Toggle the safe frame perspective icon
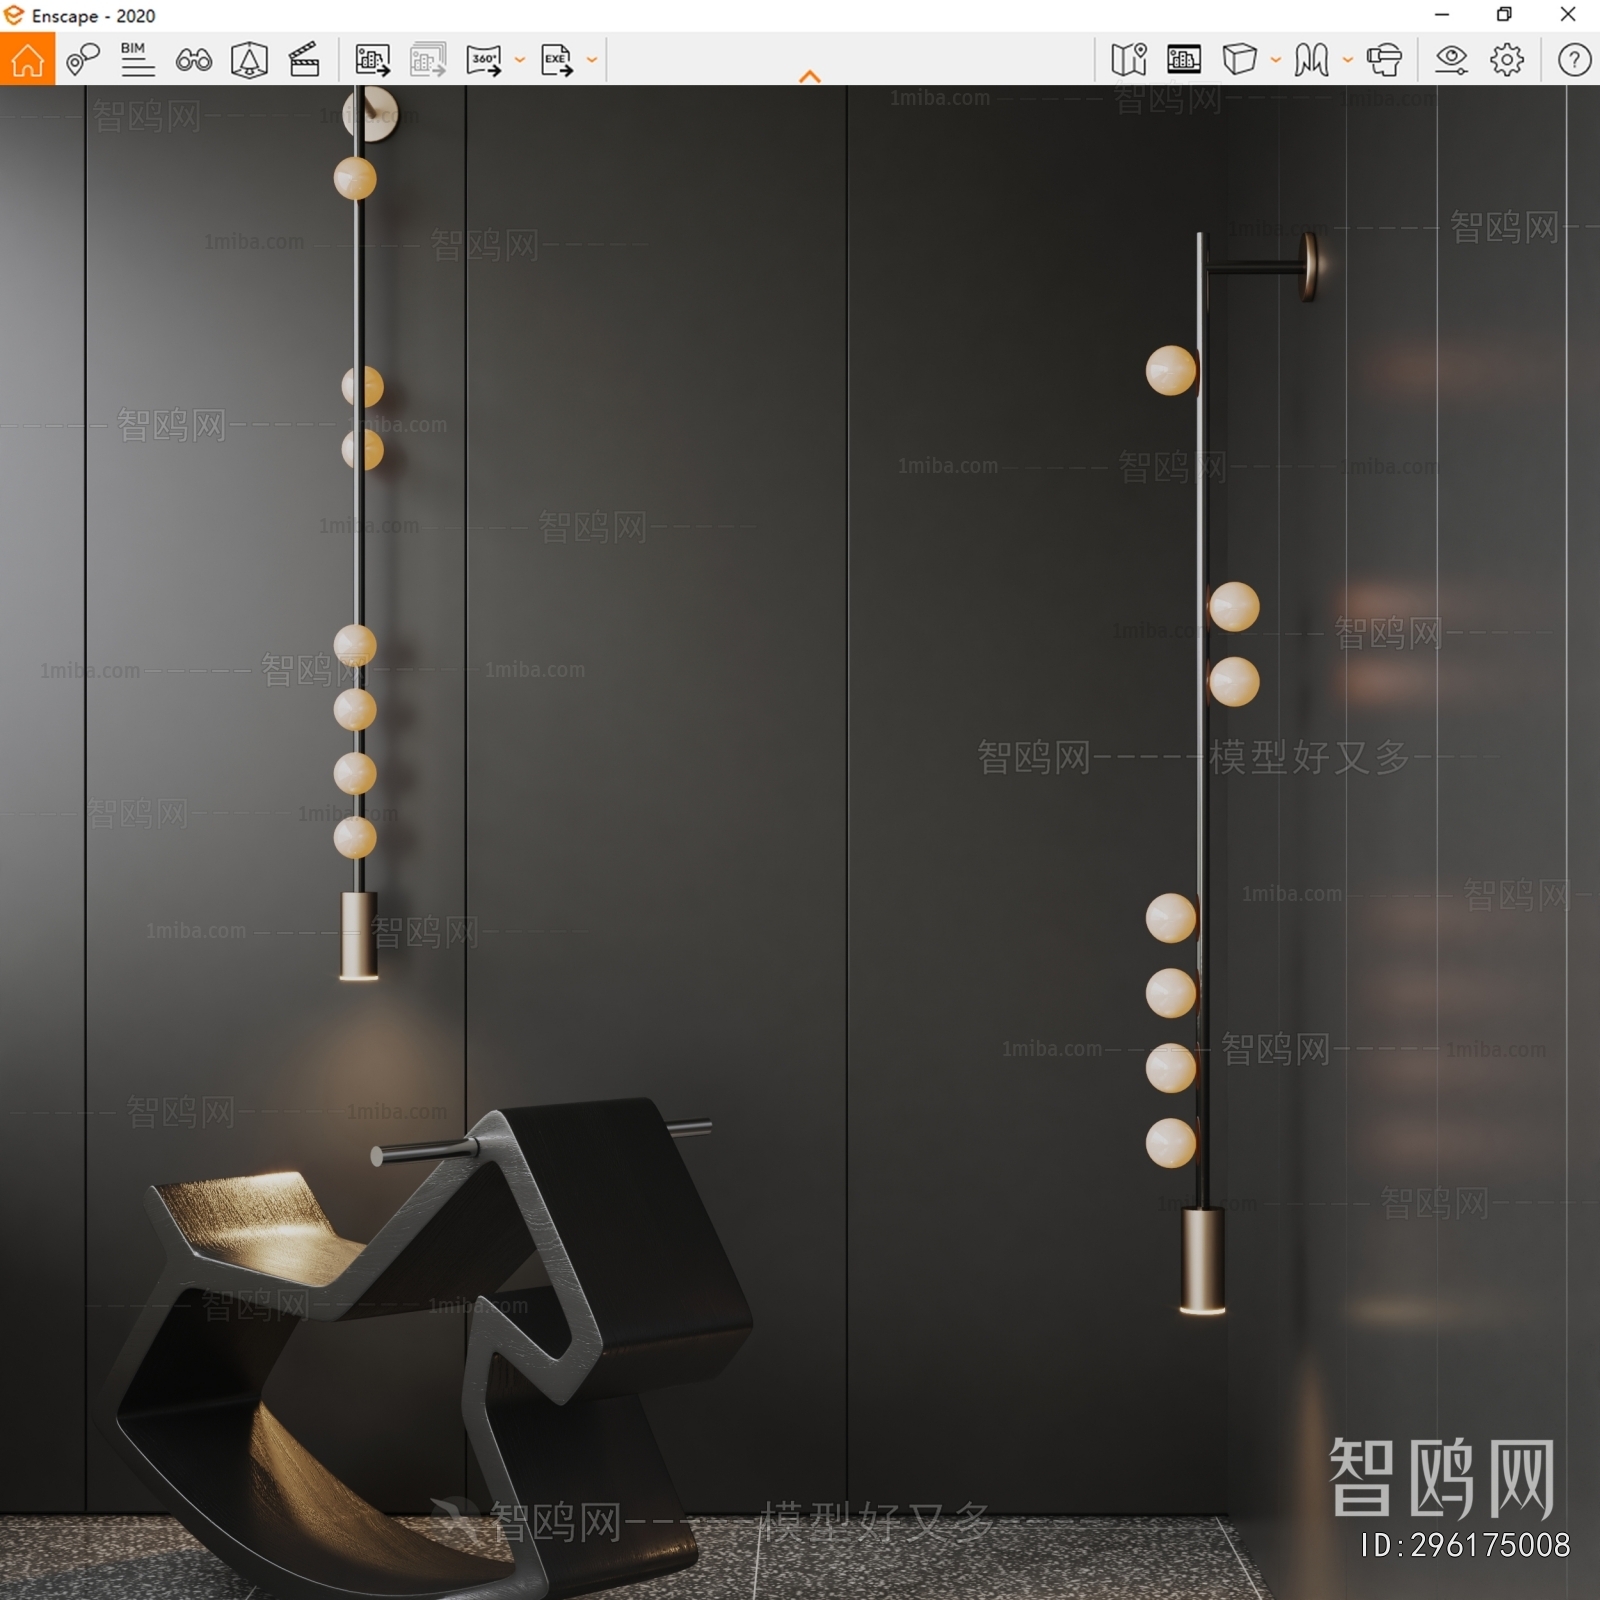 point(249,60)
